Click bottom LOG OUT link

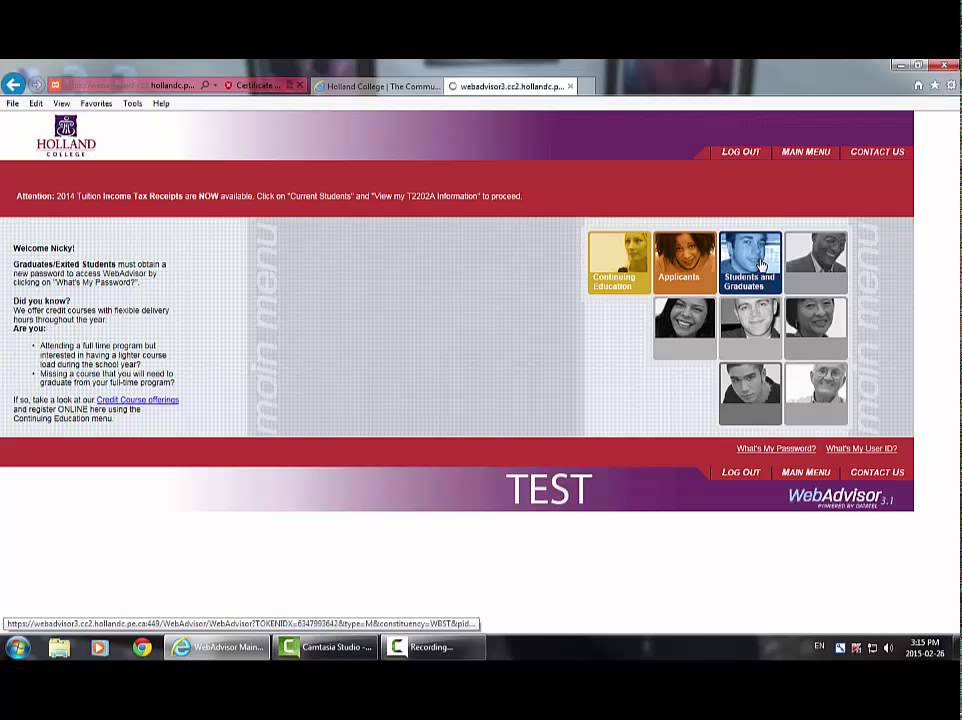[x=741, y=473]
